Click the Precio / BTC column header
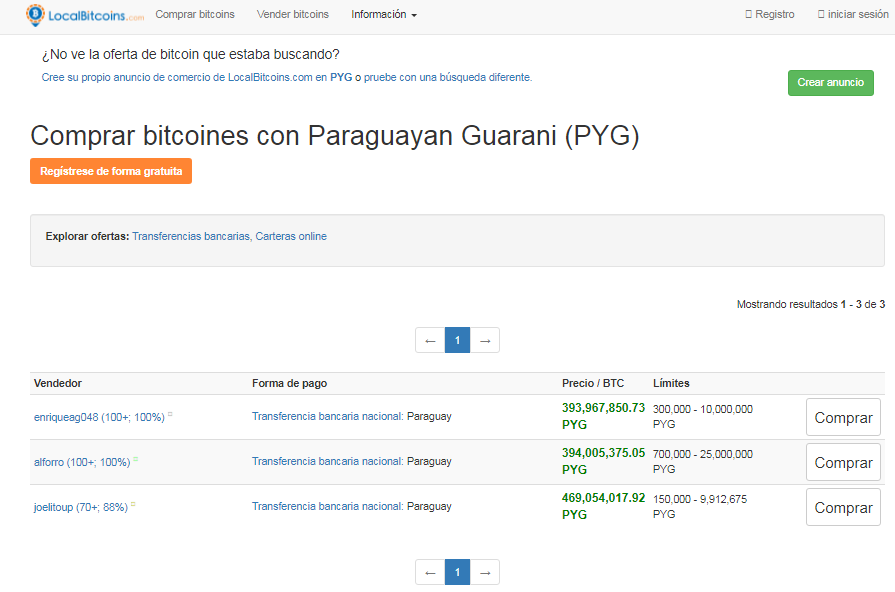 (x=593, y=383)
